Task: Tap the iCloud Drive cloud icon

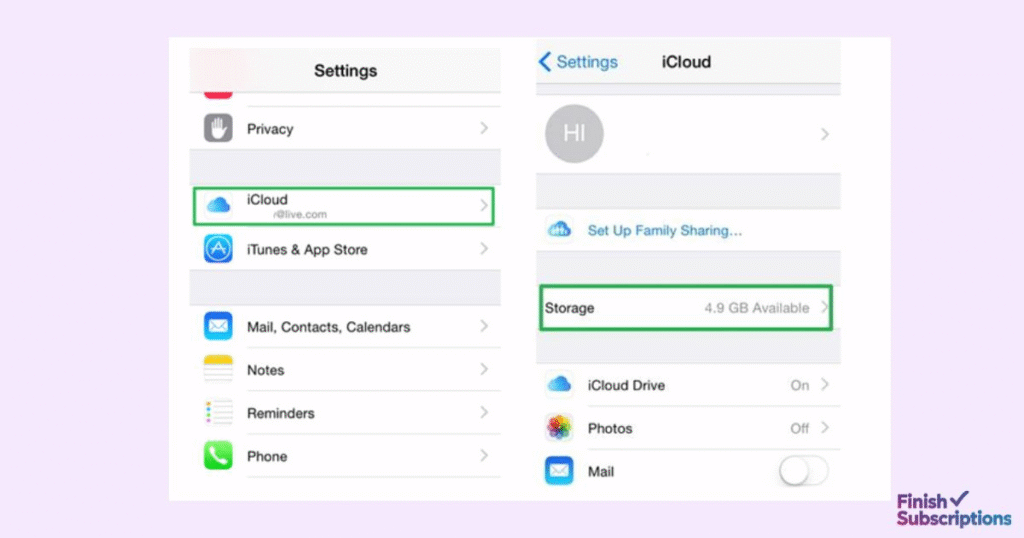Action: tap(559, 385)
